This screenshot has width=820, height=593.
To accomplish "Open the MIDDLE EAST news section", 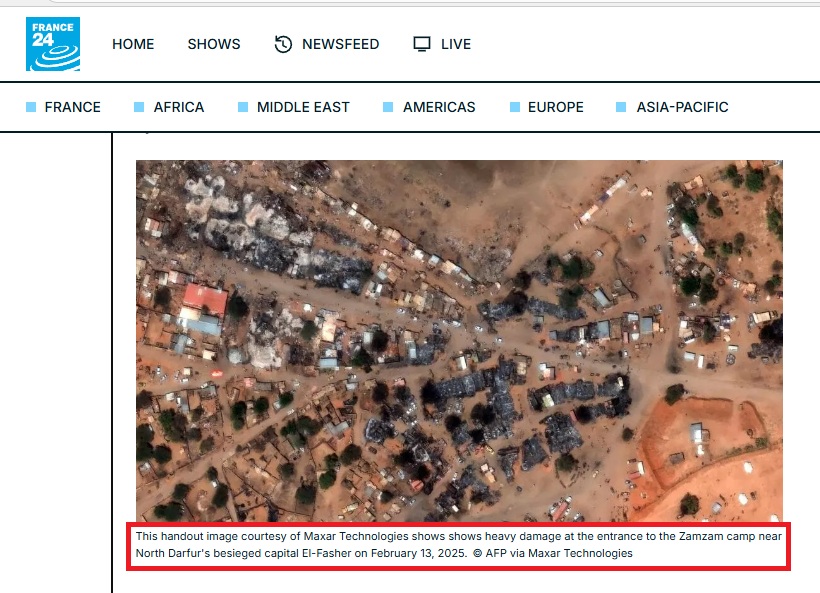I will 303,107.
